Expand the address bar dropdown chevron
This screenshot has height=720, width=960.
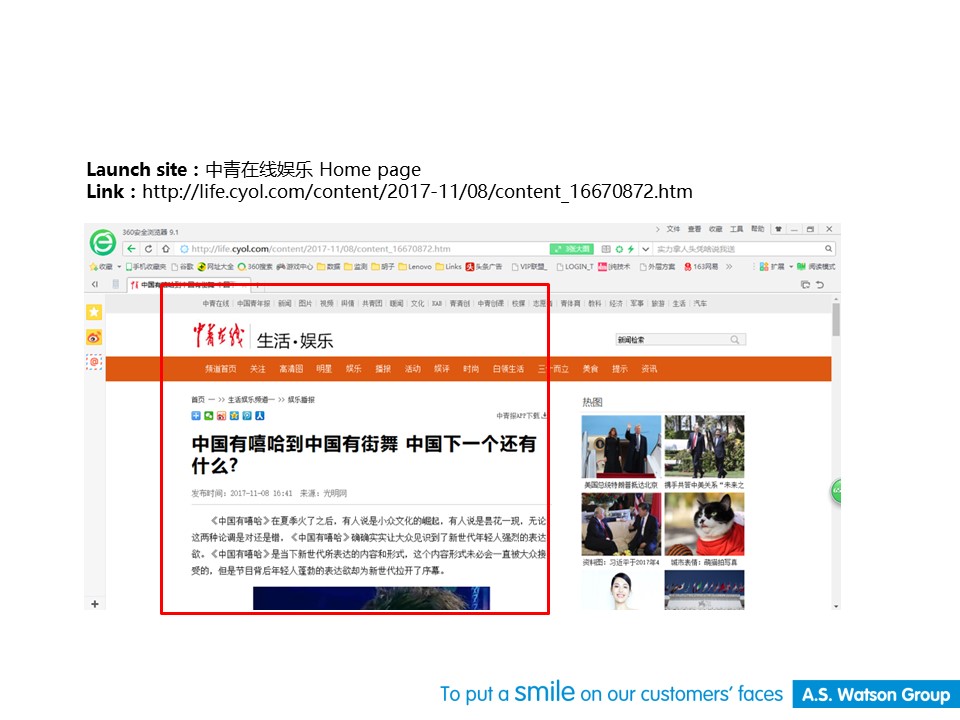(645, 249)
